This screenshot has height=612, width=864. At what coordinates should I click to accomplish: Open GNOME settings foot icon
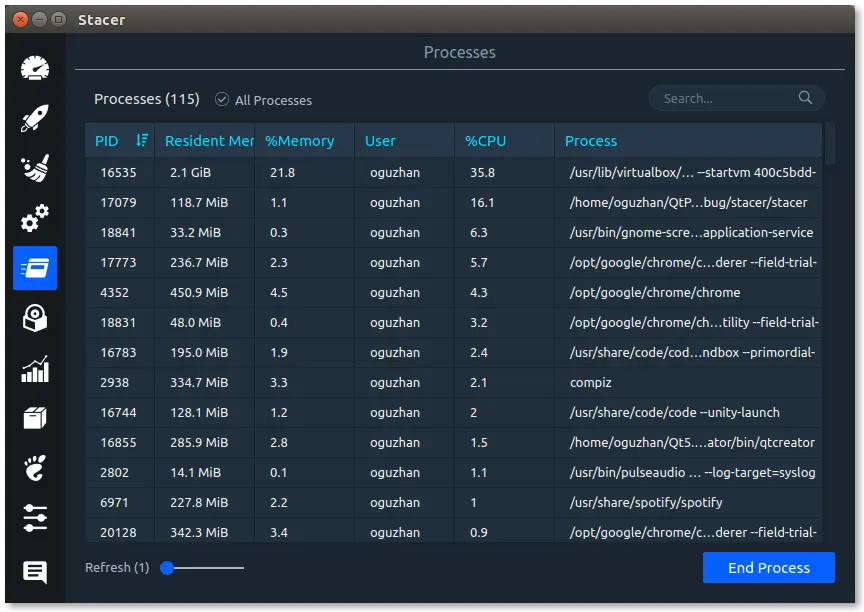(x=35, y=469)
